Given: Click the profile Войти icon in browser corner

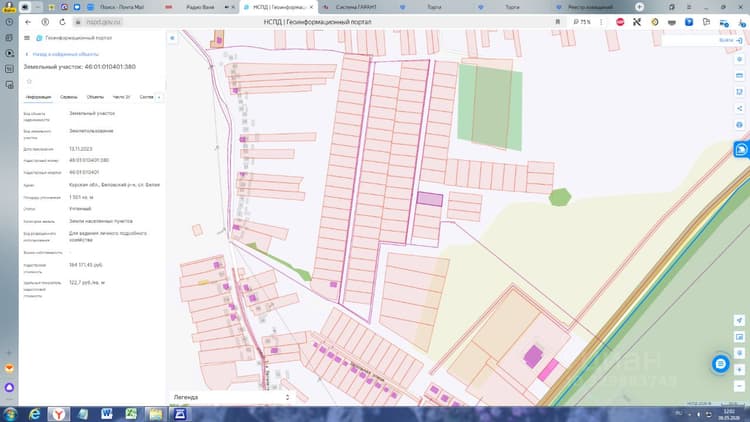Looking at the screenshot, I should [x=9, y=7].
